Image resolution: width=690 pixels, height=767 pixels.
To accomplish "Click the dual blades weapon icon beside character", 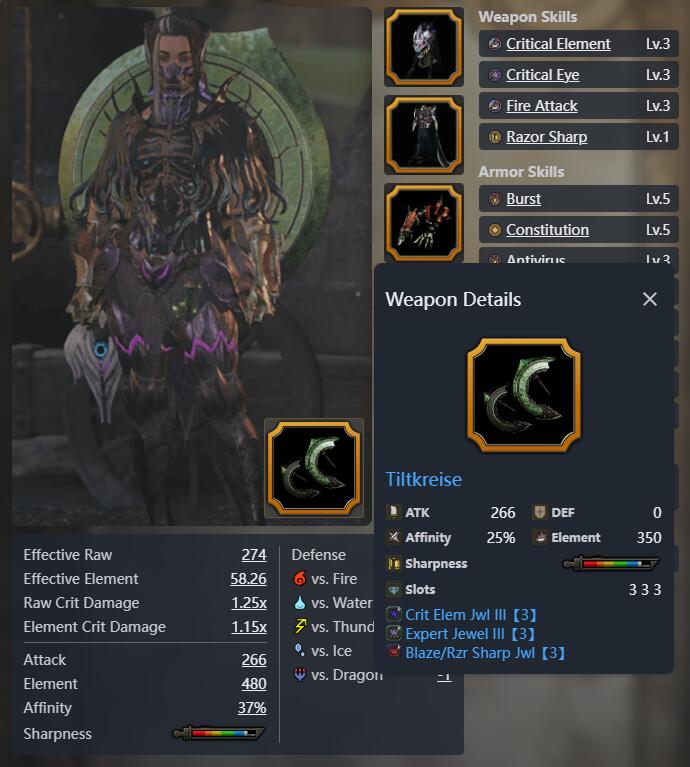I will click(x=314, y=468).
